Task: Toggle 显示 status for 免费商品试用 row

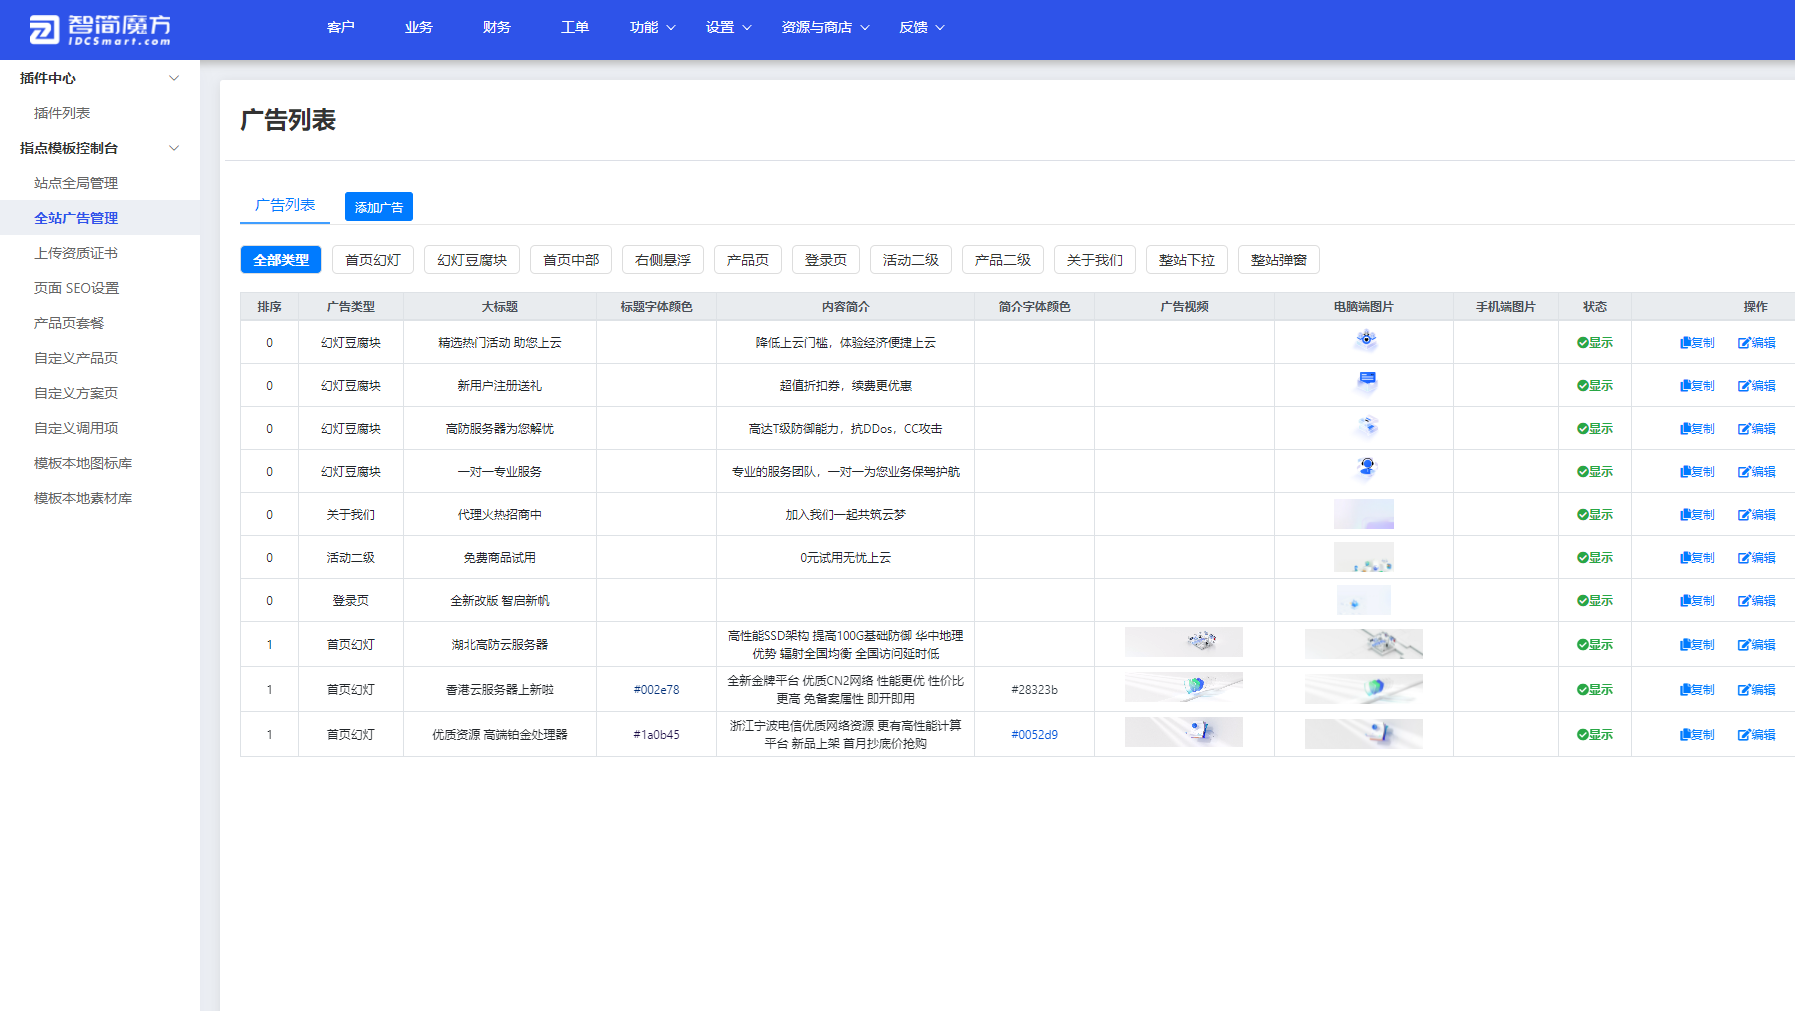Action: [1595, 558]
